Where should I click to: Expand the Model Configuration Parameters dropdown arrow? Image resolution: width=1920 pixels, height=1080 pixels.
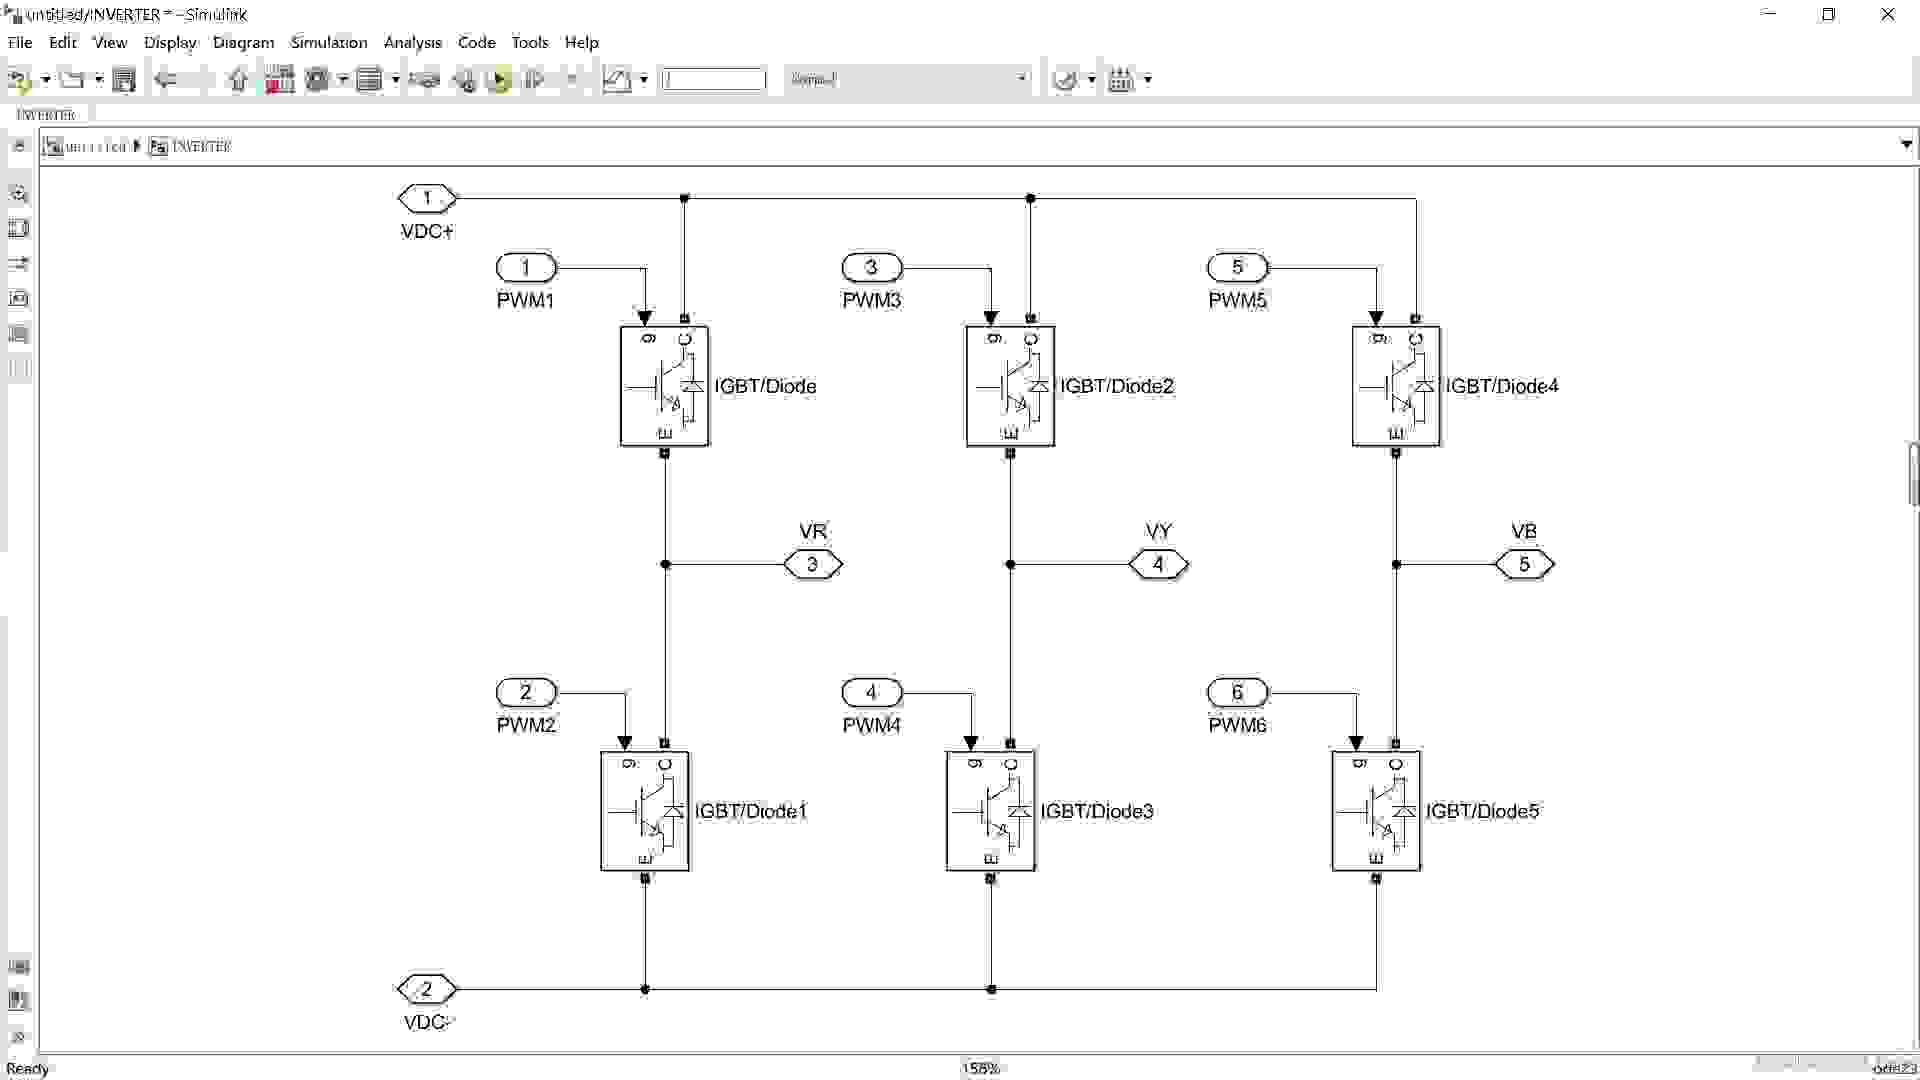point(344,80)
